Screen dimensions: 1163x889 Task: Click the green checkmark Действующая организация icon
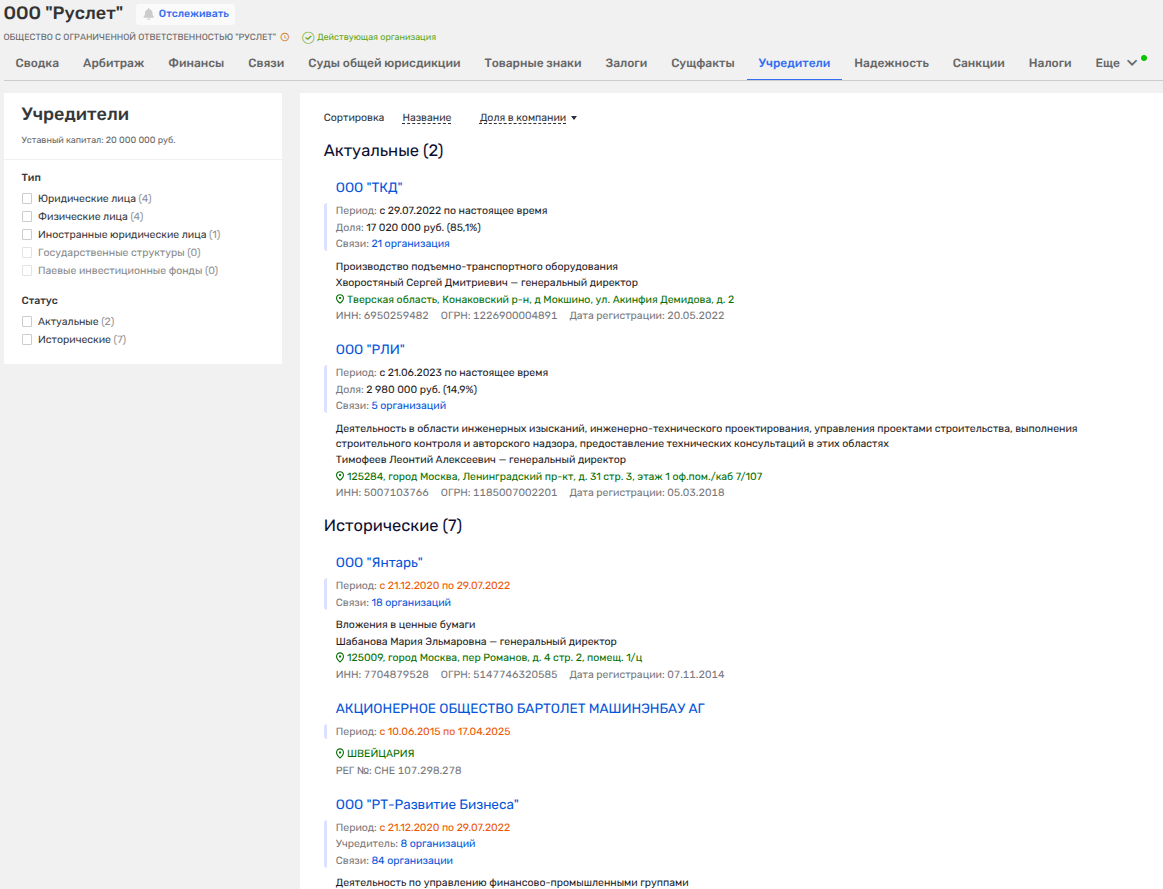308,37
